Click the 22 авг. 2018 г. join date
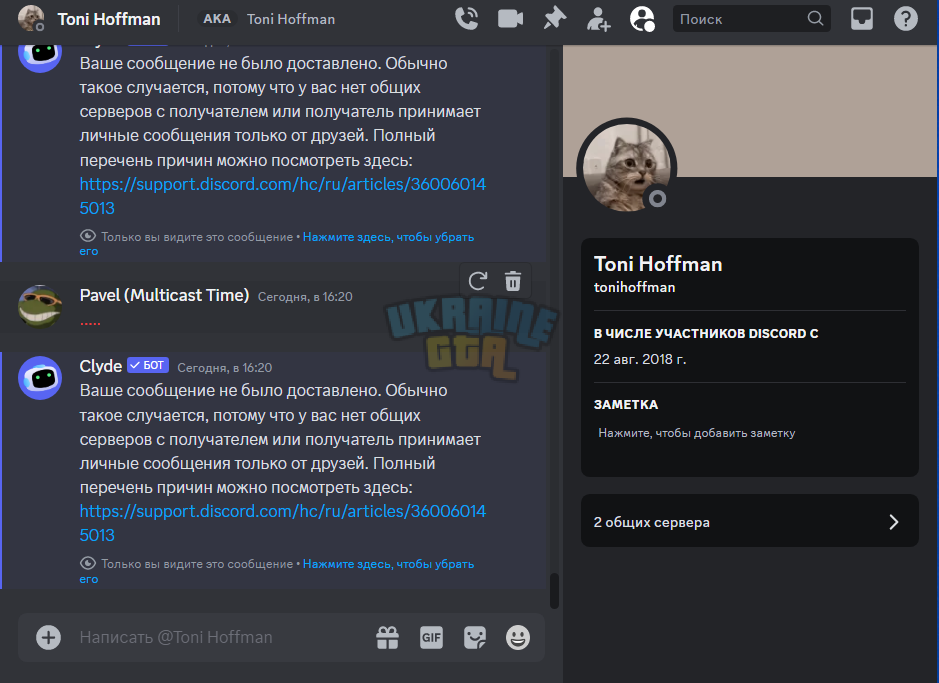 point(640,359)
